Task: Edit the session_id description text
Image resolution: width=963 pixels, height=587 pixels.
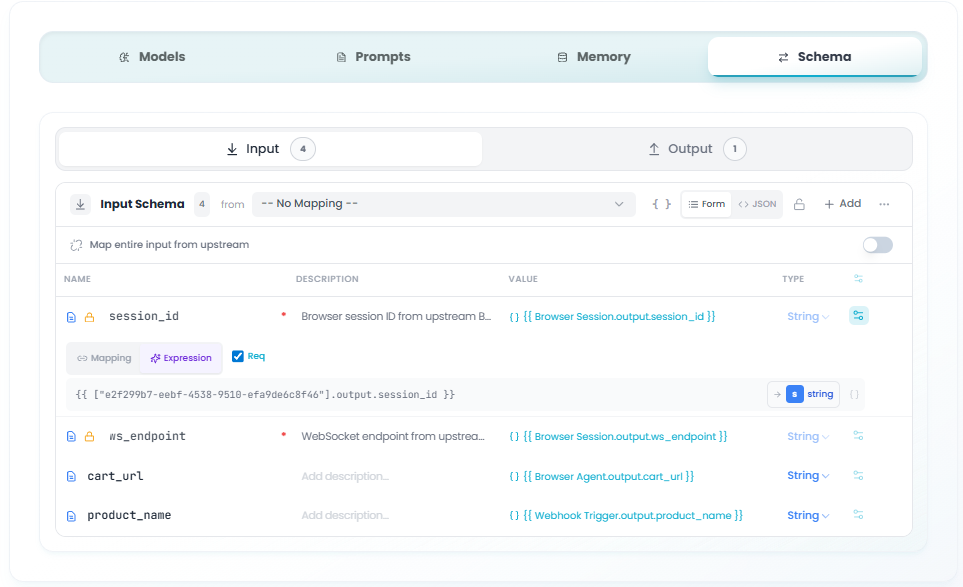Action: click(x=396, y=316)
